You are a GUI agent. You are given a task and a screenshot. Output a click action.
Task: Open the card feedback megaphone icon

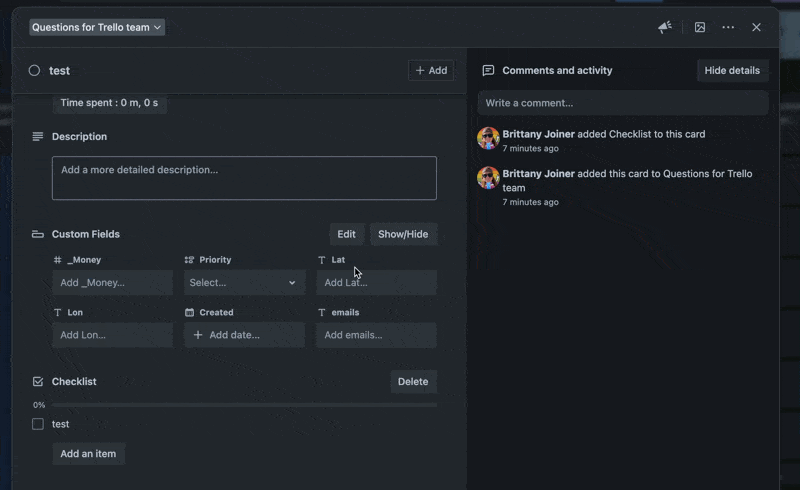(664, 27)
